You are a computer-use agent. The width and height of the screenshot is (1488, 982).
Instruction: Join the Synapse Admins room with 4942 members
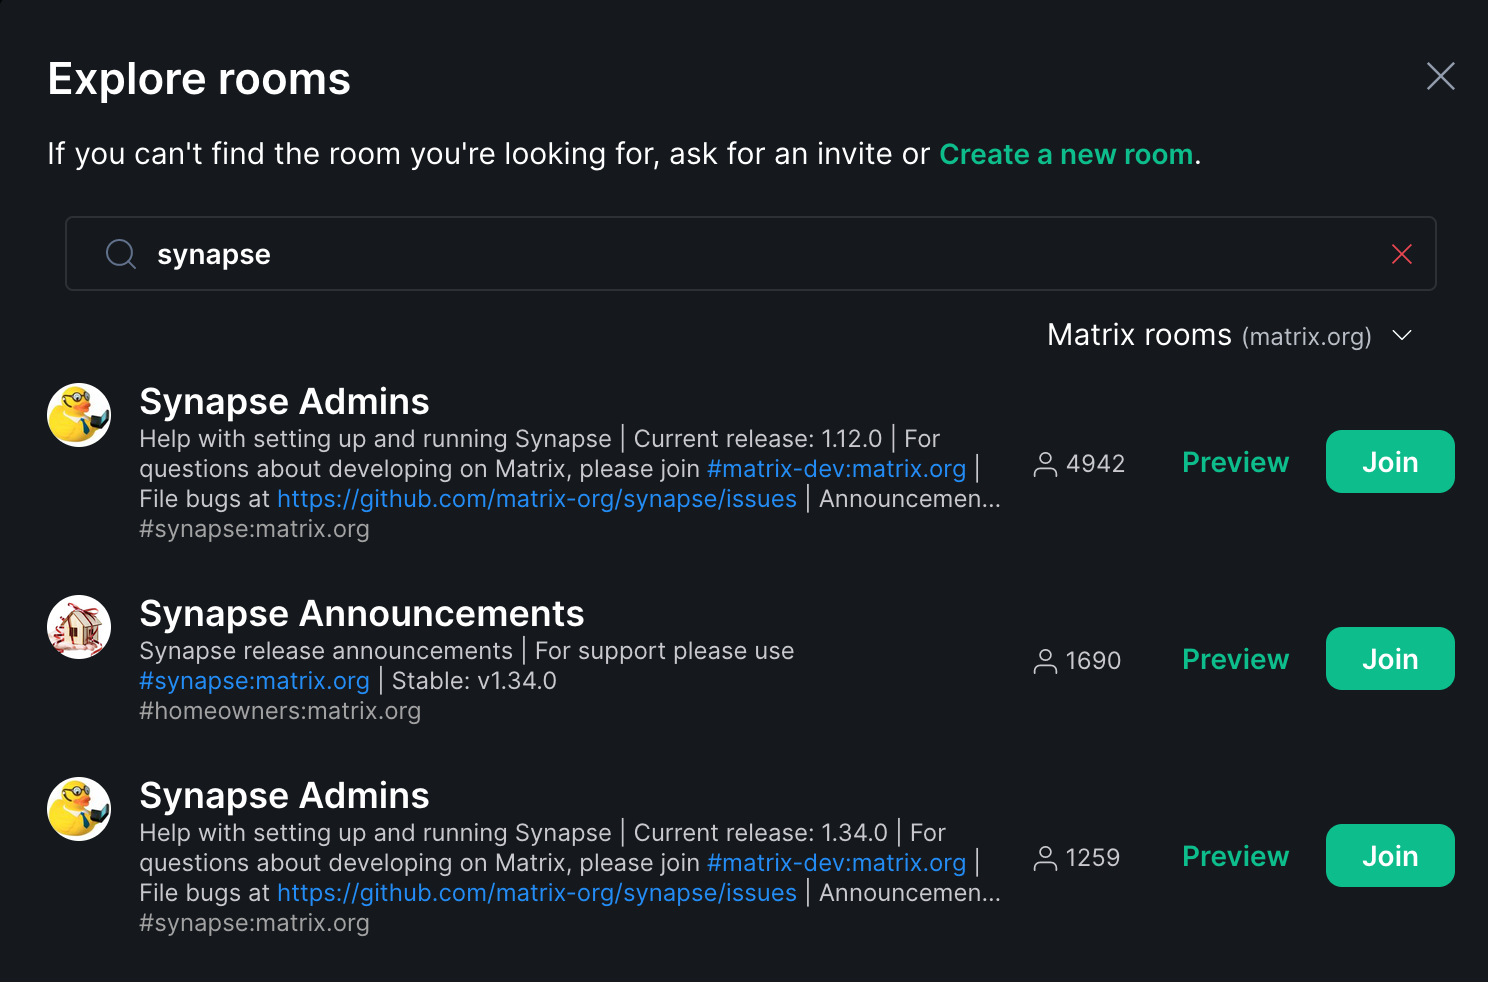[x=1390, y=462]
